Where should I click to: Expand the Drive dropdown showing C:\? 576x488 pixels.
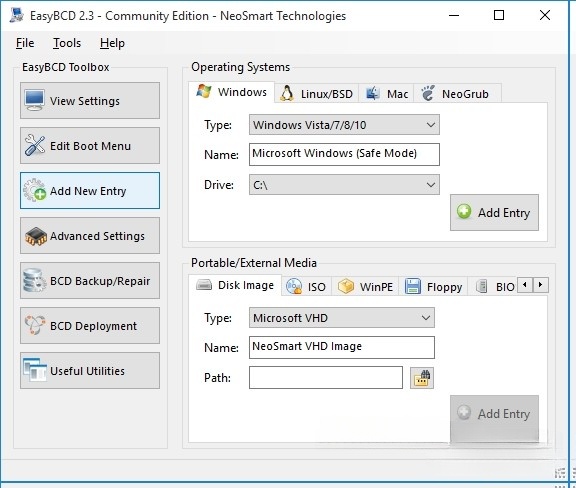(x=344, y=184)
